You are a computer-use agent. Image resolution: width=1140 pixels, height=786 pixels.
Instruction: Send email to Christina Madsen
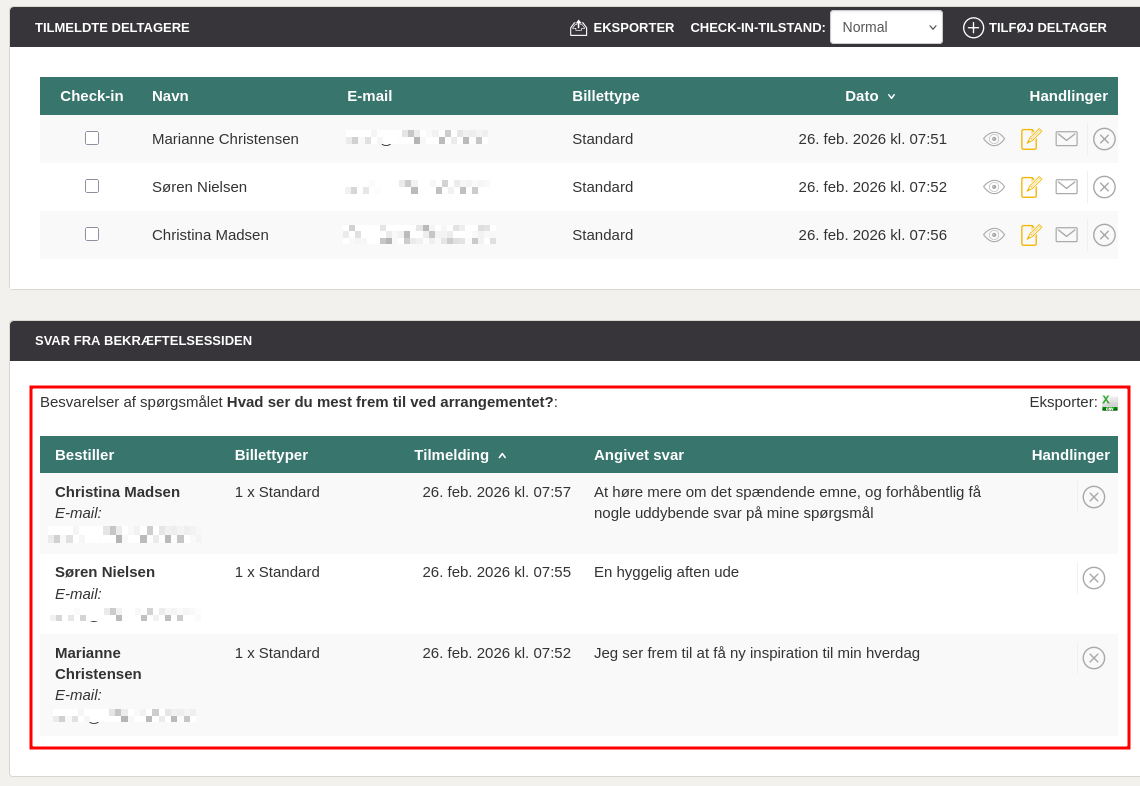[x=1066, y=235]
